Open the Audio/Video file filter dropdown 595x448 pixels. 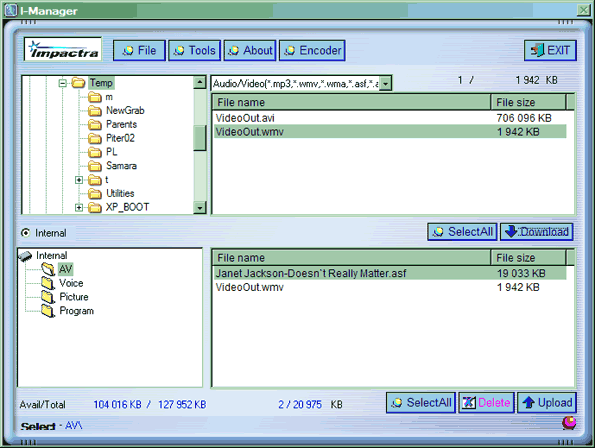pos(385,83)
